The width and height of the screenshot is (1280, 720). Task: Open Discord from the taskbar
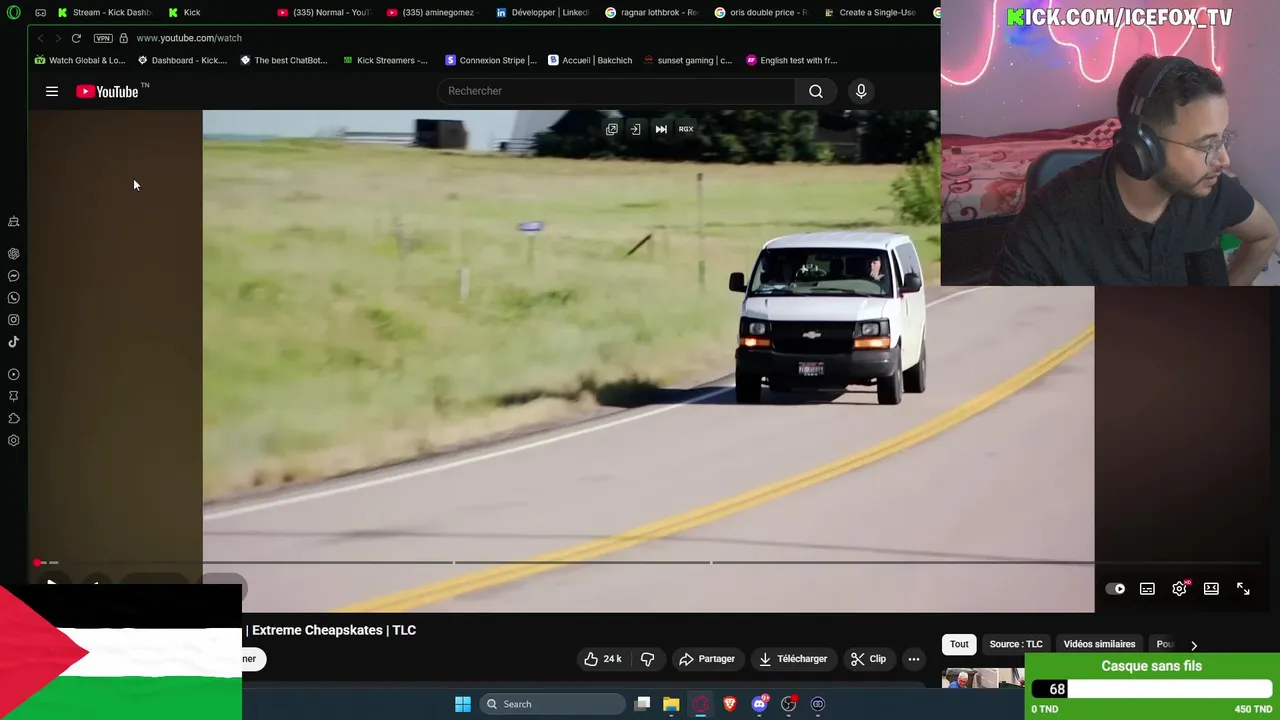click(759, 704)
